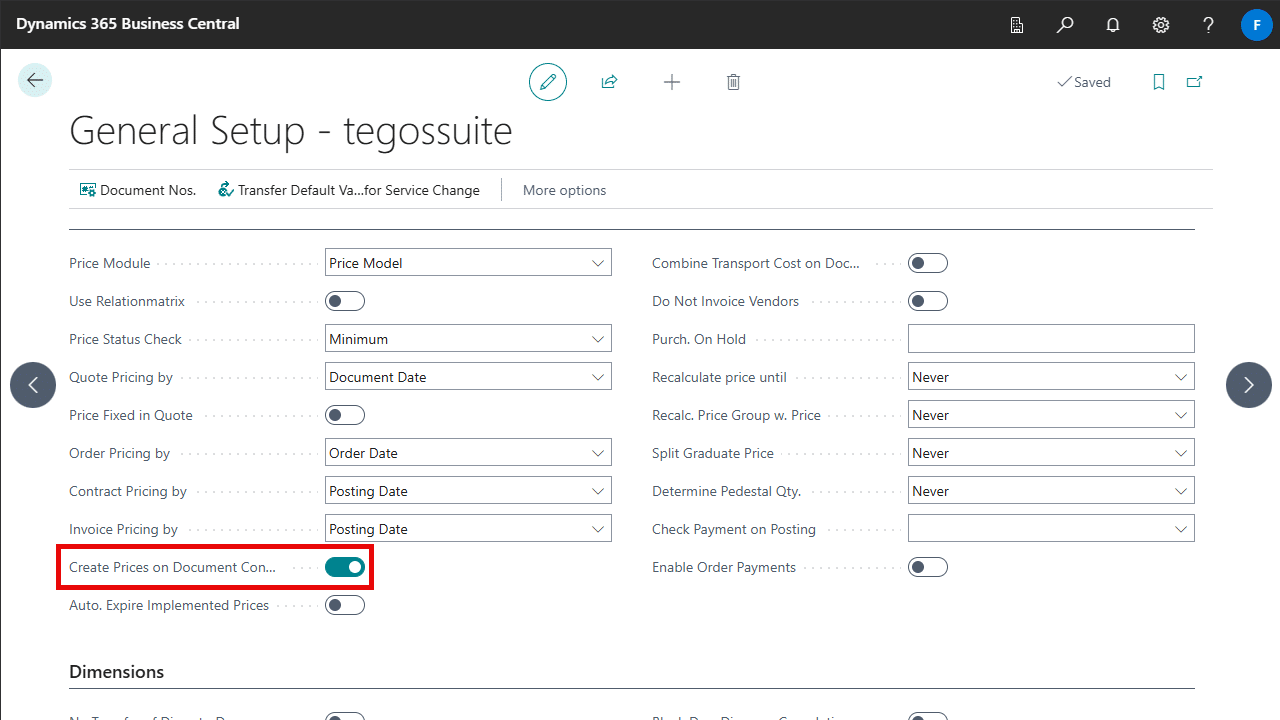Click the back arrow button
1280x720 pixels.
(x=35, y=81)
